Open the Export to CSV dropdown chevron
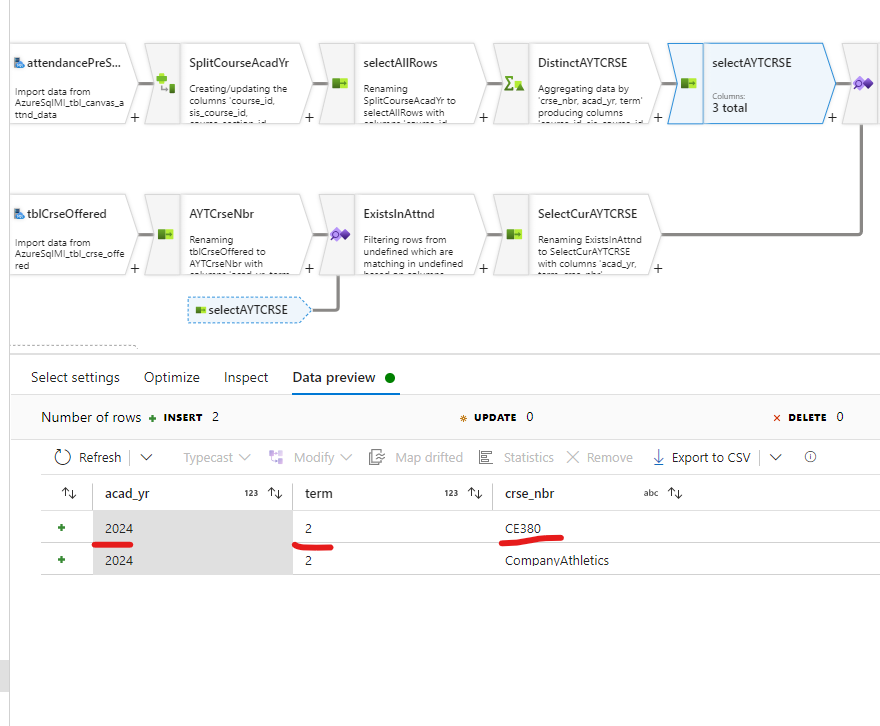Screen dimensions: 880x726 tap(775, 457)
